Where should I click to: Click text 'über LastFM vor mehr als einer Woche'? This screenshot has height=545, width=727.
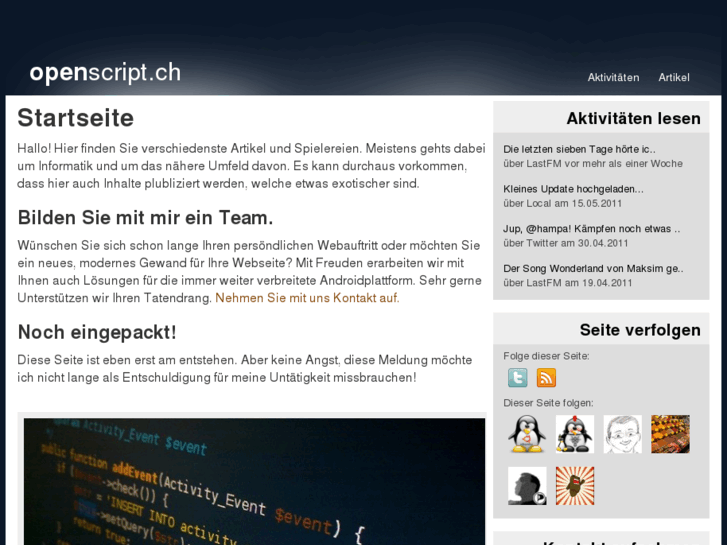(593, 164)
